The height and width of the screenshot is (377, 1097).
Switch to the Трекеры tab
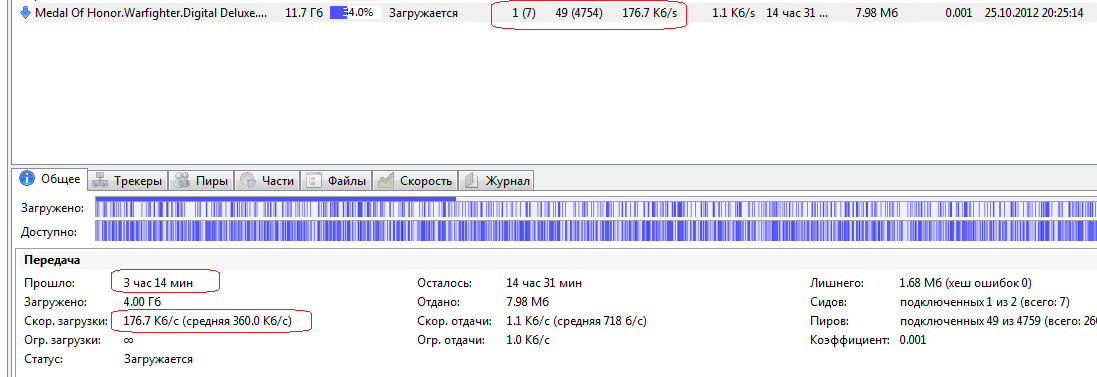pos(128,181)
